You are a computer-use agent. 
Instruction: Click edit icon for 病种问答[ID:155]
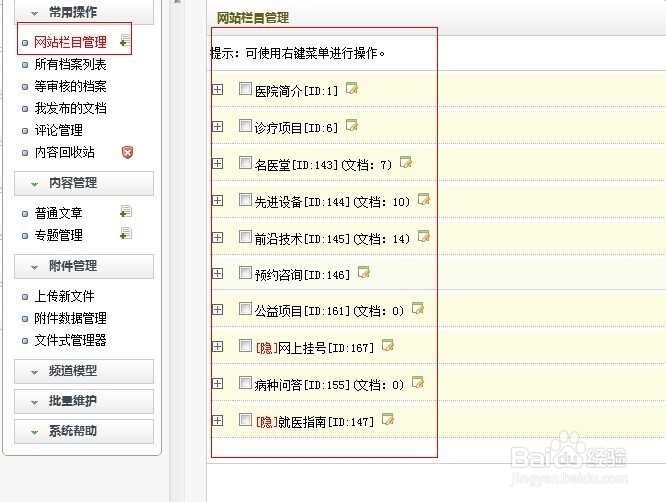(418, 382)
